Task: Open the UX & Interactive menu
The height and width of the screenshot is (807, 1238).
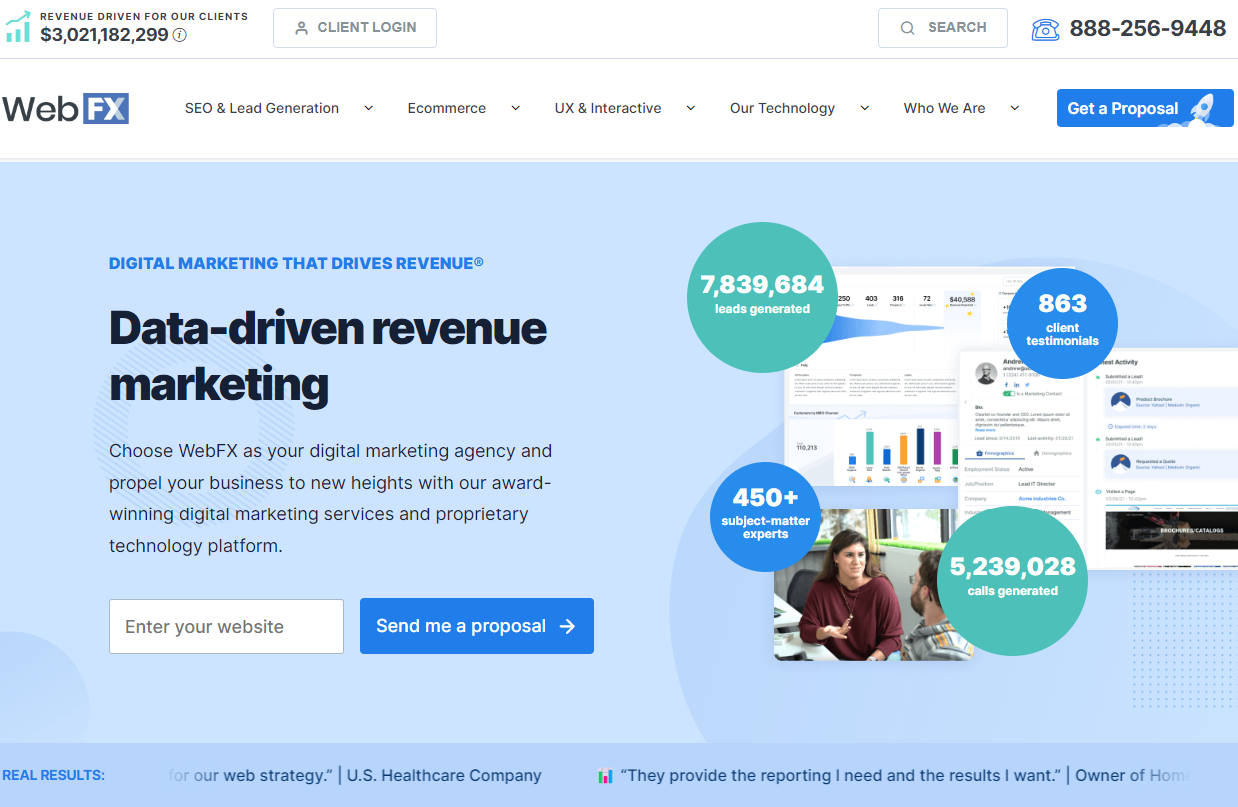Action: point(608,108)
